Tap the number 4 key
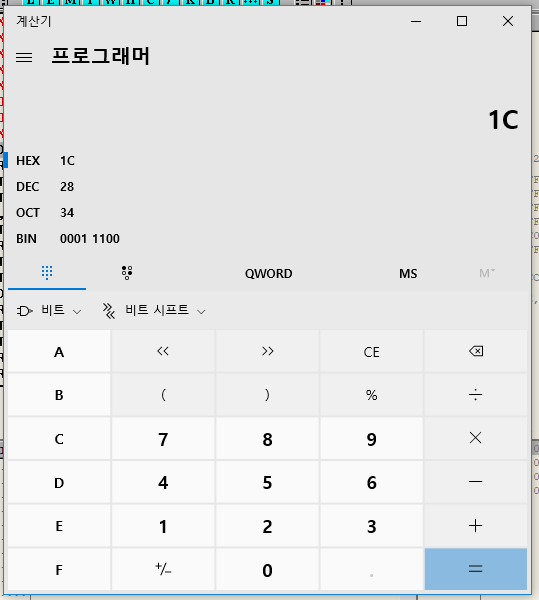This screenshot has height=600, width=539. click(163, 482)
